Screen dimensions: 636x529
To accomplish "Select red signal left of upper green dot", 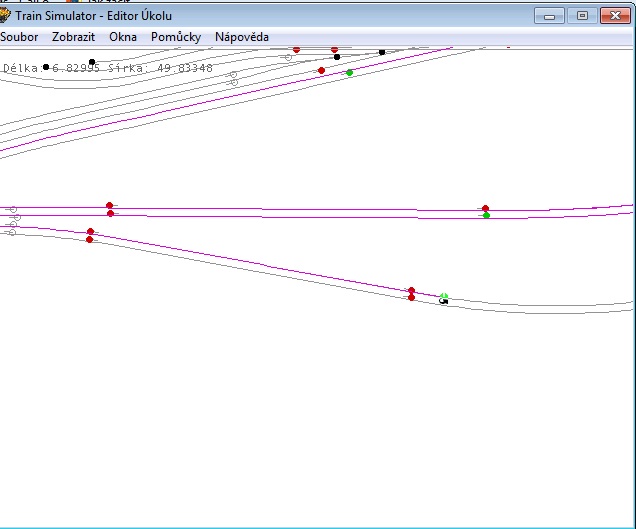I will pyautogui.click(x=321, y=71).
